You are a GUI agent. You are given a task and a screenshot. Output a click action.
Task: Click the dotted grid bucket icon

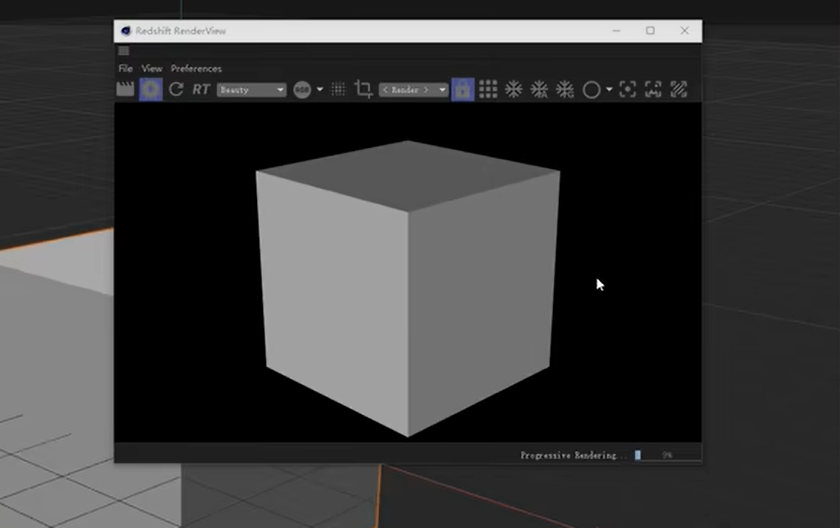pos(338,90)
